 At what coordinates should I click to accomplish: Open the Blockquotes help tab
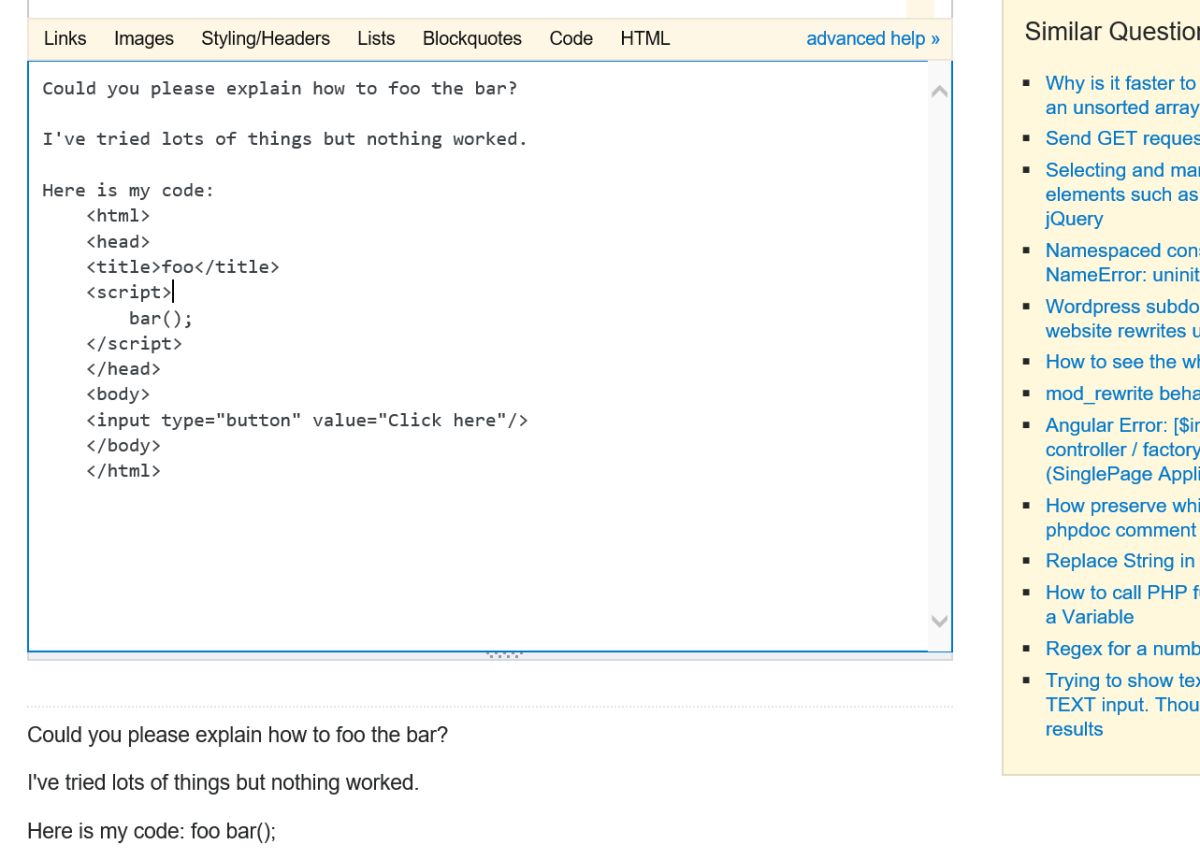472,39
